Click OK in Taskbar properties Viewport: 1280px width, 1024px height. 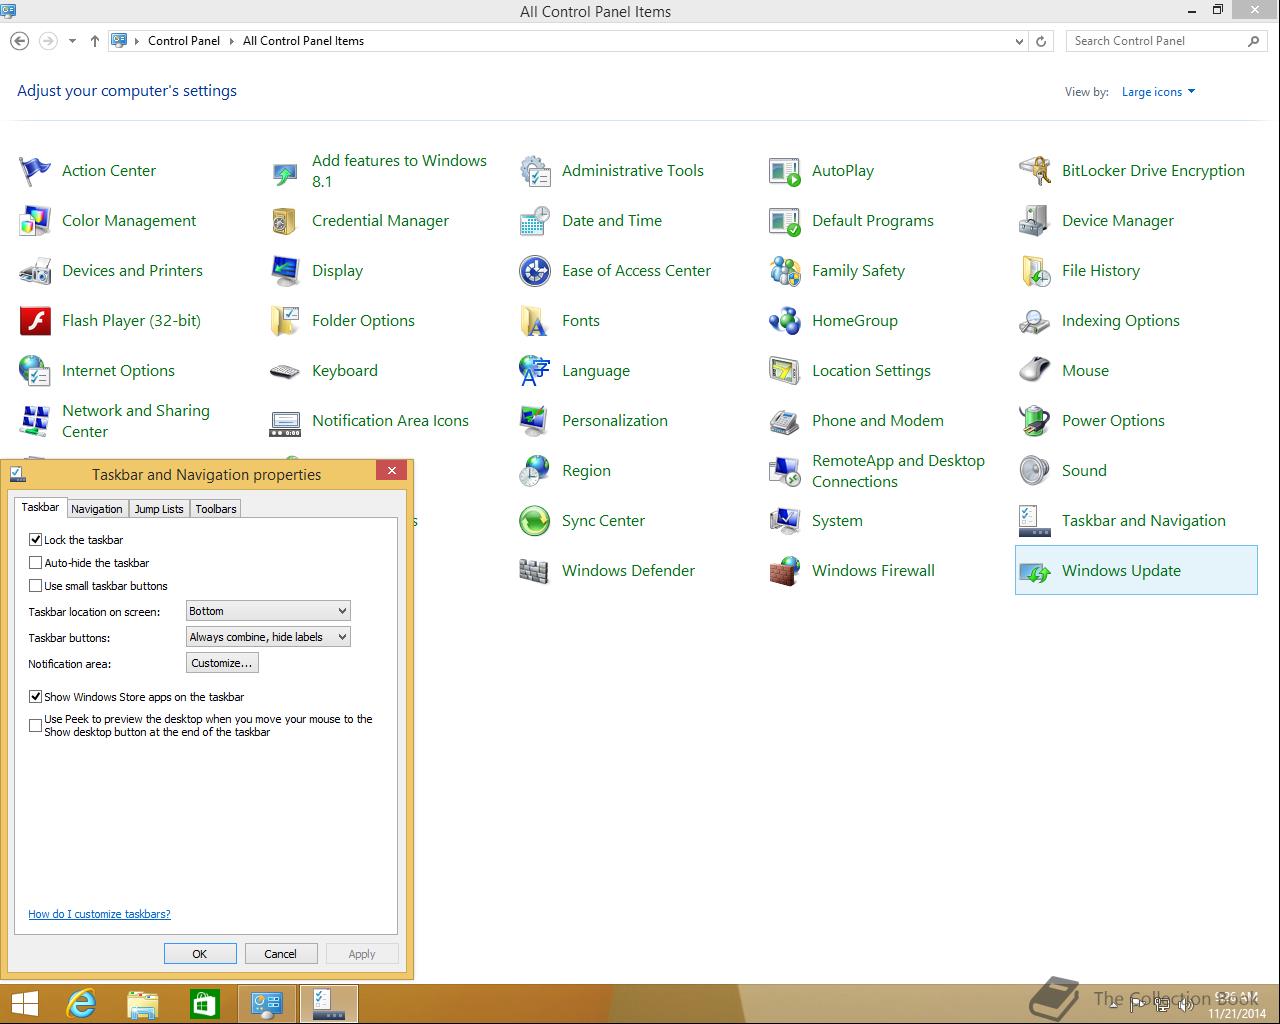click(200, 954)
